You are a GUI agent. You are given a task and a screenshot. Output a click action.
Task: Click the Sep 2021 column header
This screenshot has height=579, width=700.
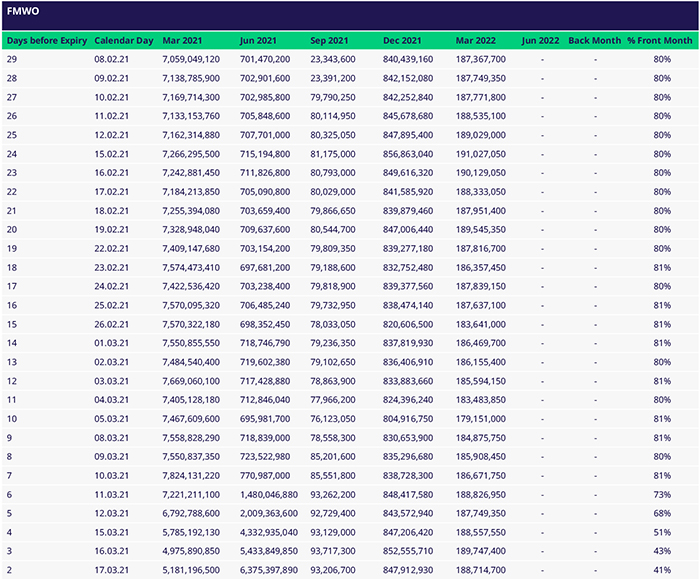tap(330, 41)
